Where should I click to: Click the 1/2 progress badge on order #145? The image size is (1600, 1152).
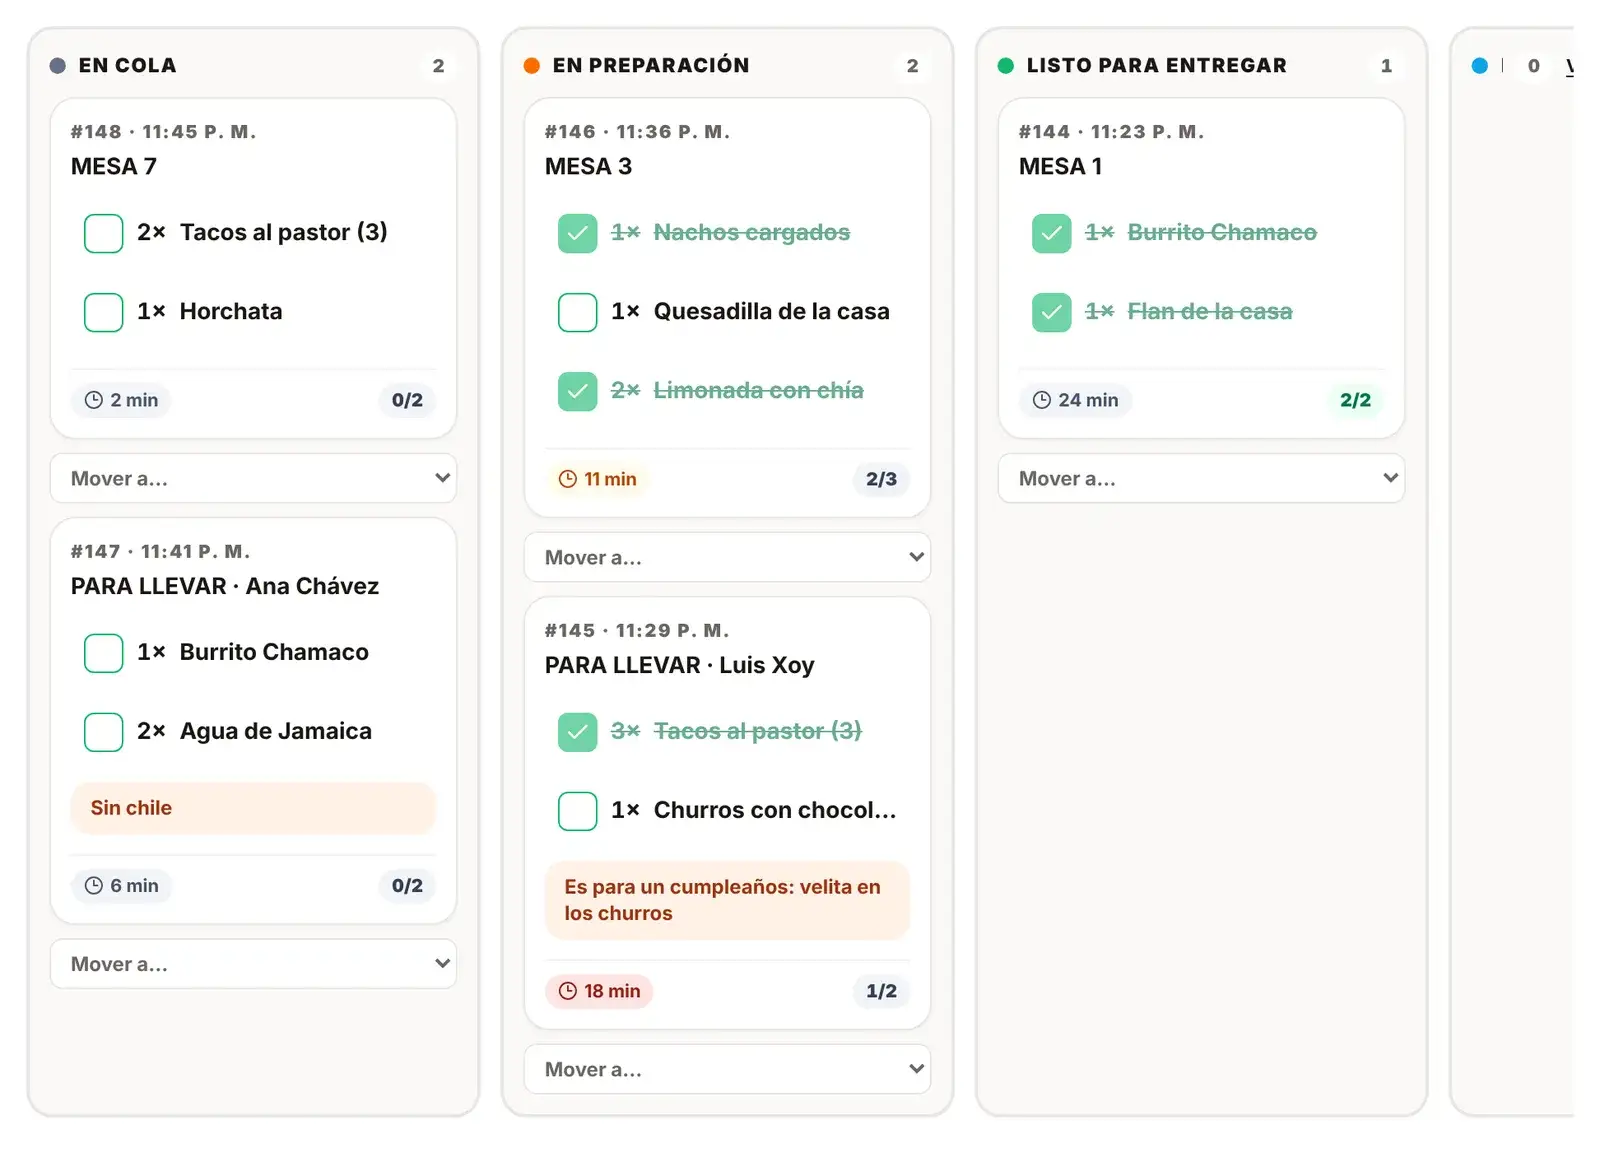(x=881, y=991)
